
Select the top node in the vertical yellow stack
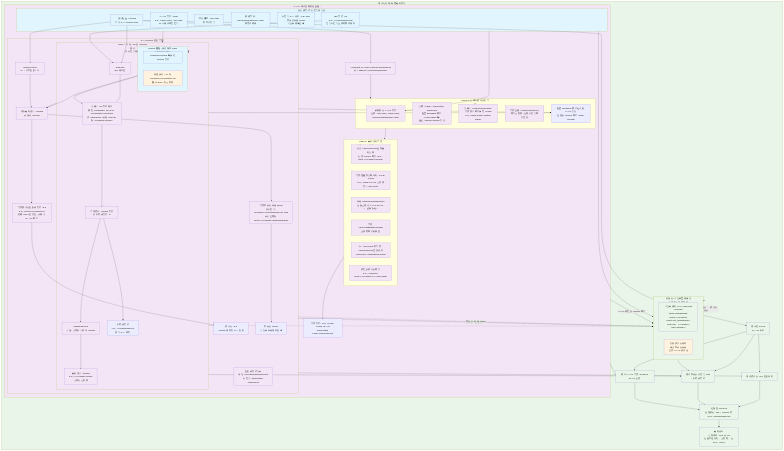point(370,153)
